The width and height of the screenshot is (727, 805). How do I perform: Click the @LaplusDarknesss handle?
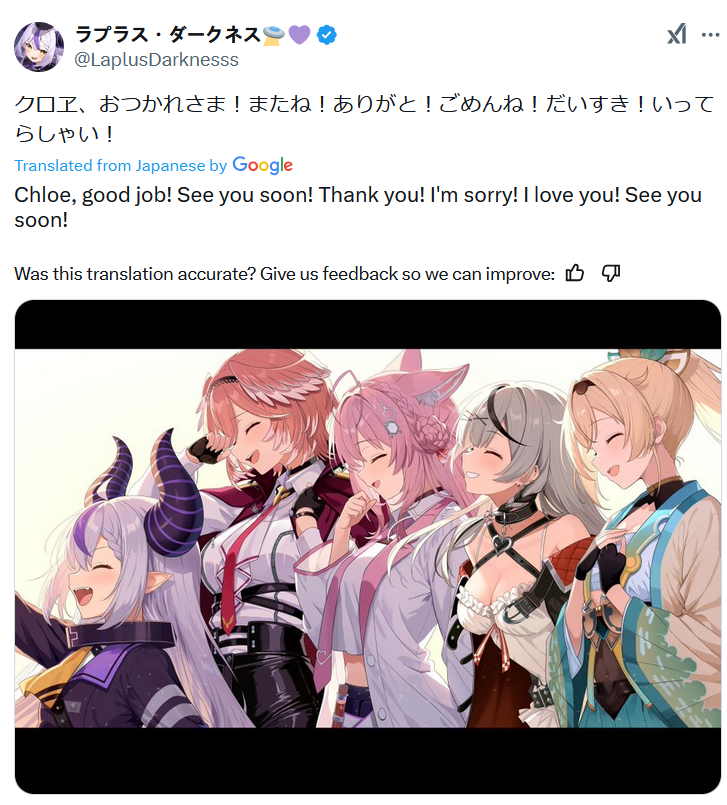(157, 60)
